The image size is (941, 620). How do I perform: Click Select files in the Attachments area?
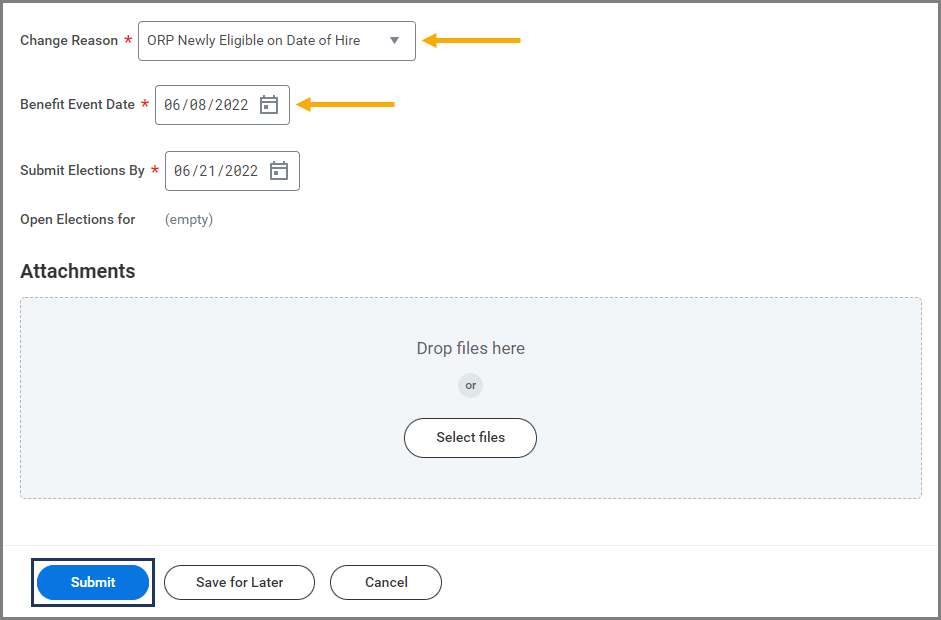point(470,437)
